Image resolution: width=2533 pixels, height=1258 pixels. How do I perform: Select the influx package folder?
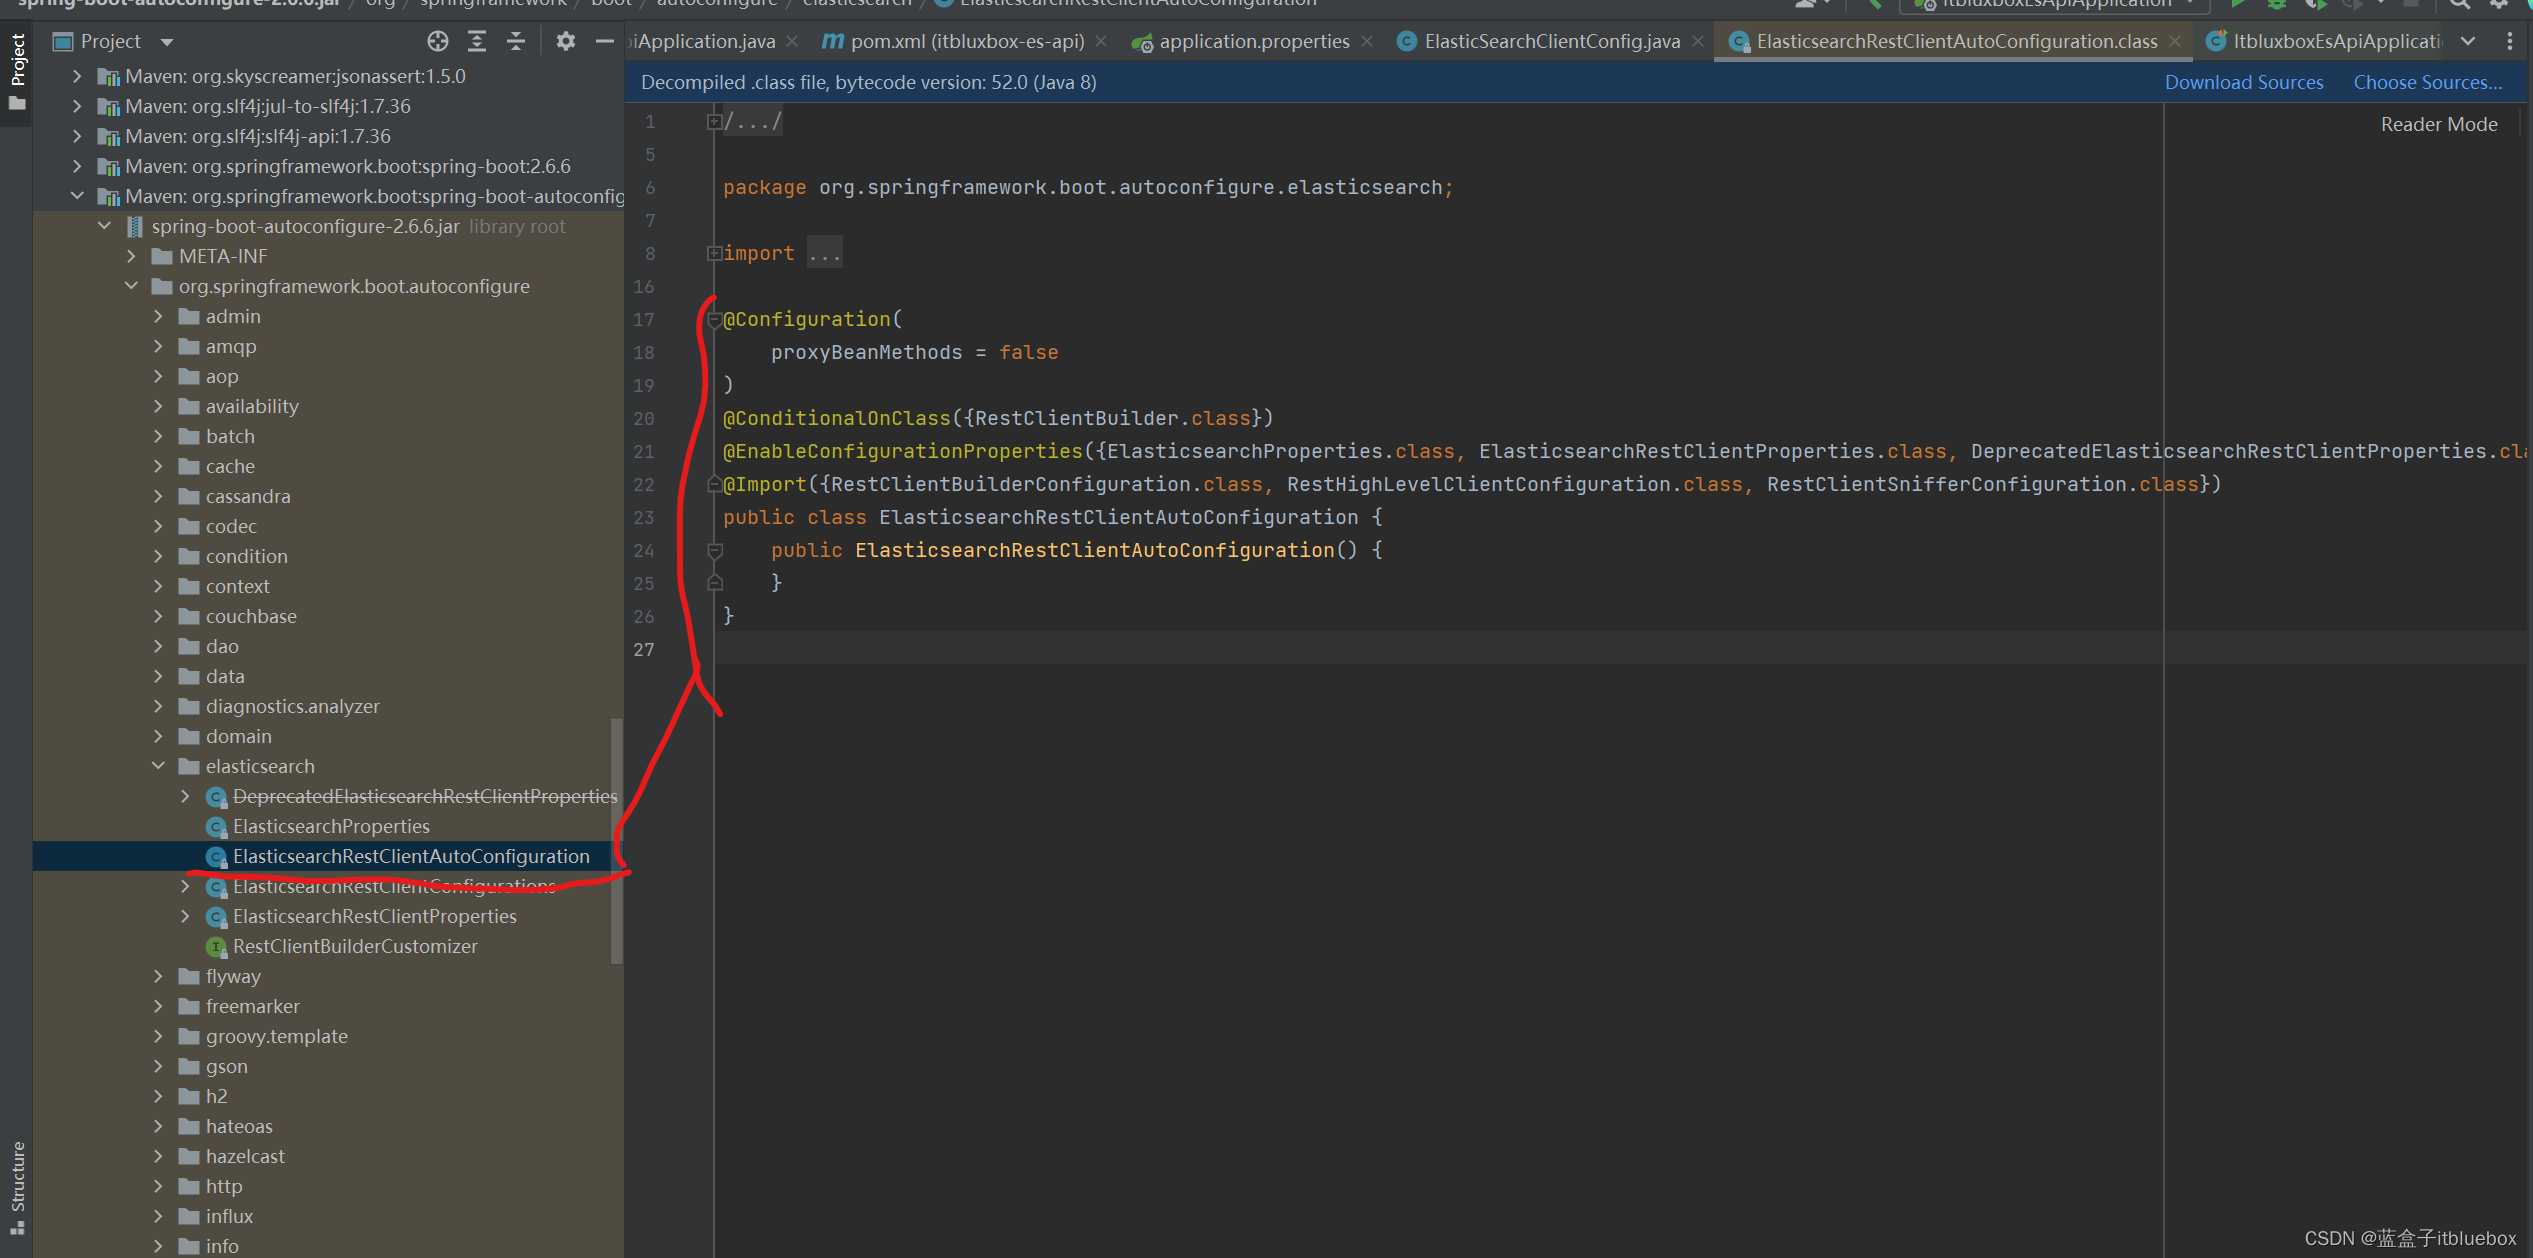pyautogui.click(x=229, y=1216)
